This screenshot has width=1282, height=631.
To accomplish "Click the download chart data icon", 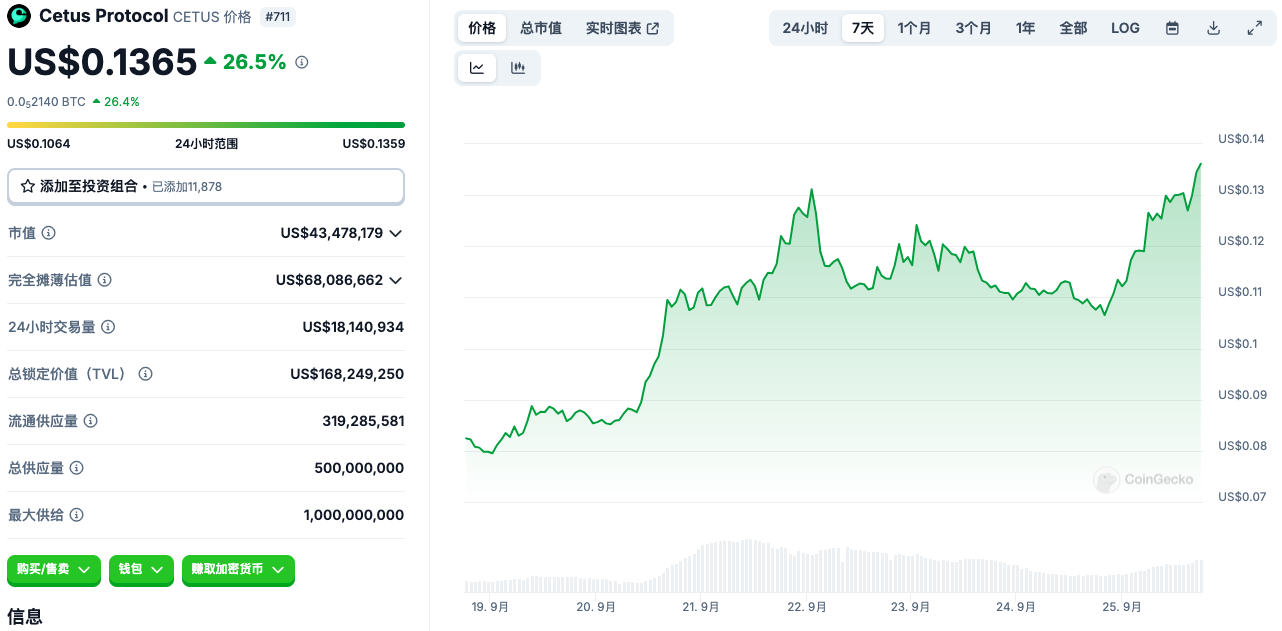I will pos(1213,28).
